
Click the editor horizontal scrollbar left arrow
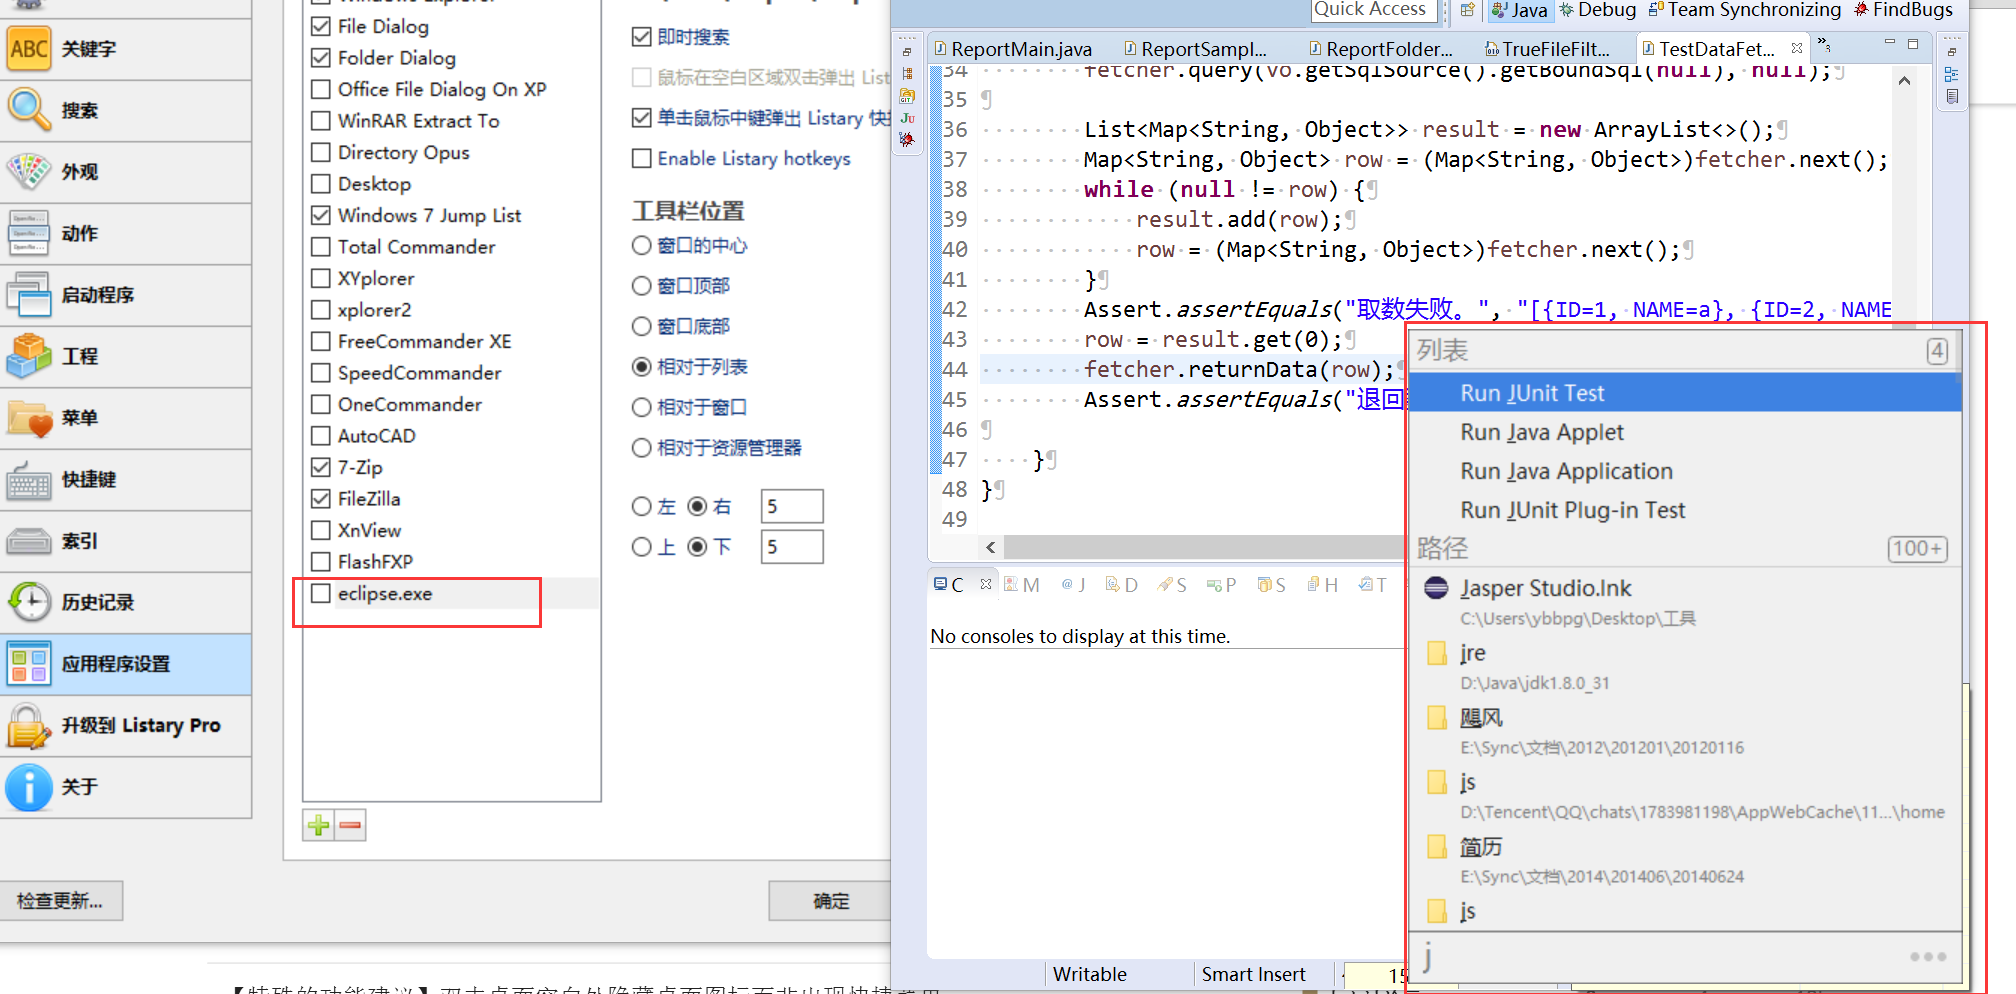[x=991, y=547]
